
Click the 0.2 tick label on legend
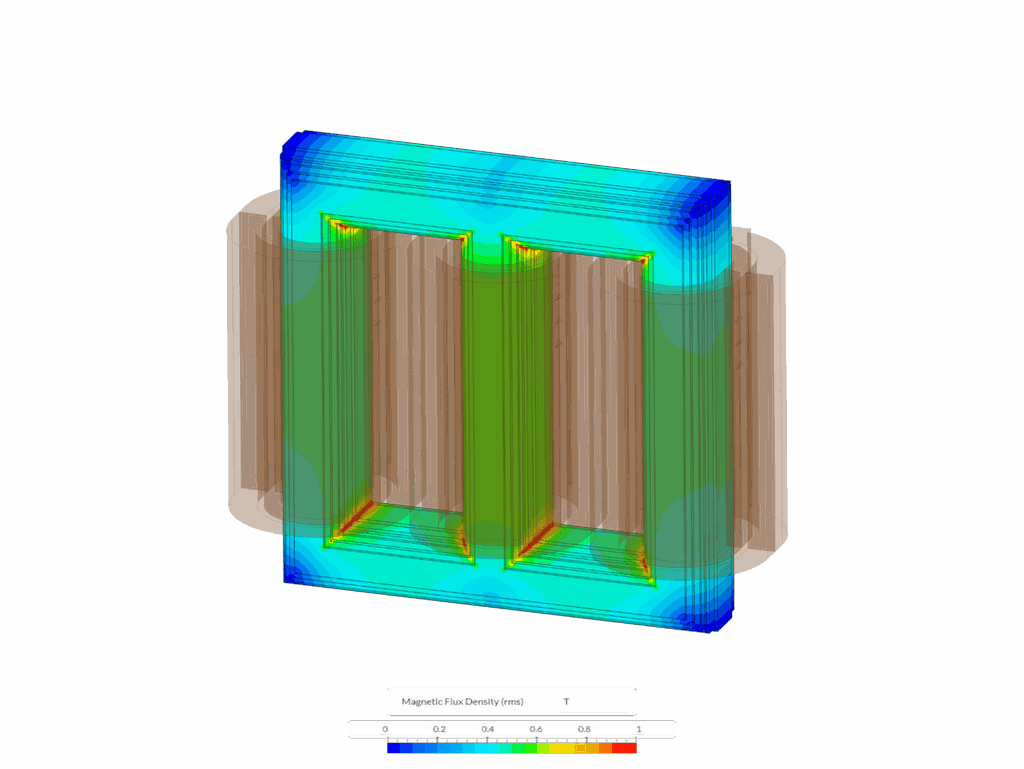point(439,730)
